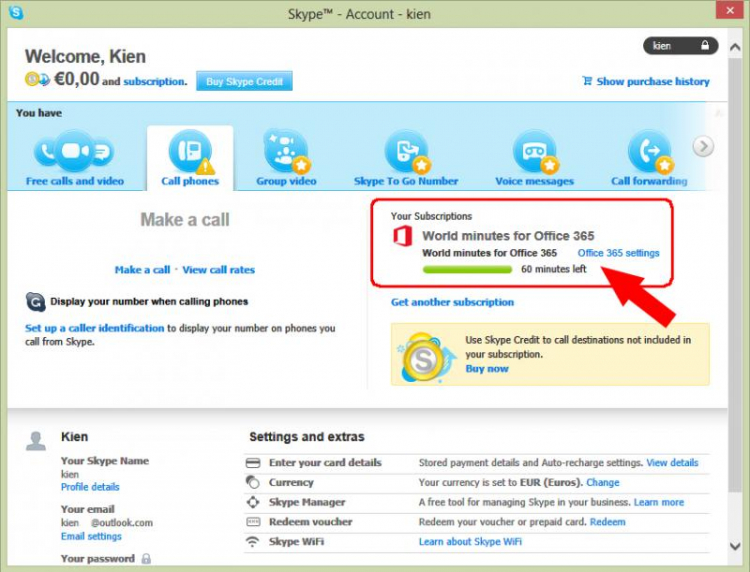
Task: Click View details for card payment
Action: pos(672,462)
